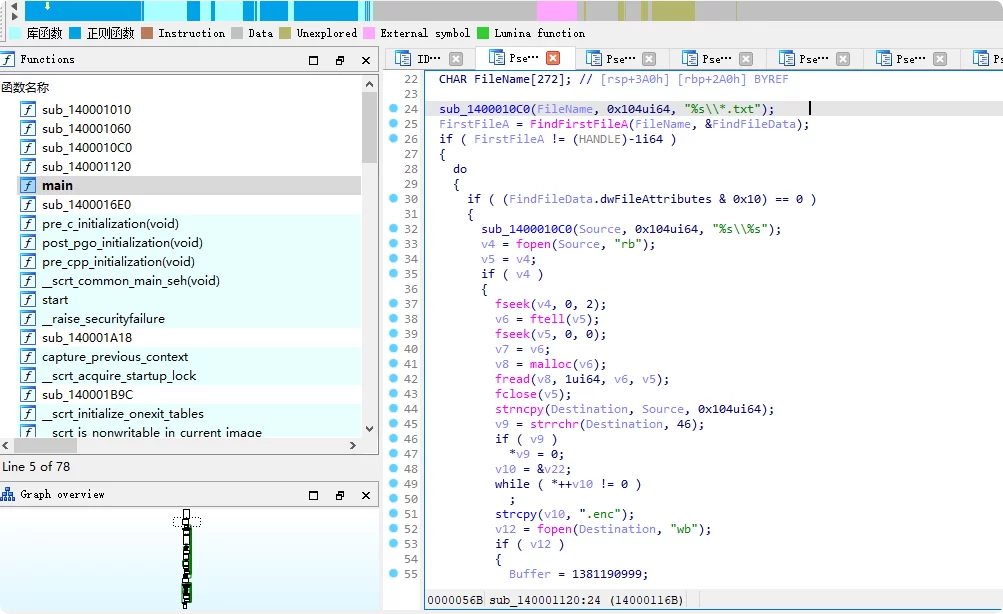1003x614 pixels.
Task: Click the pink External symbol region in navigation band
Action: click(556, 11)
